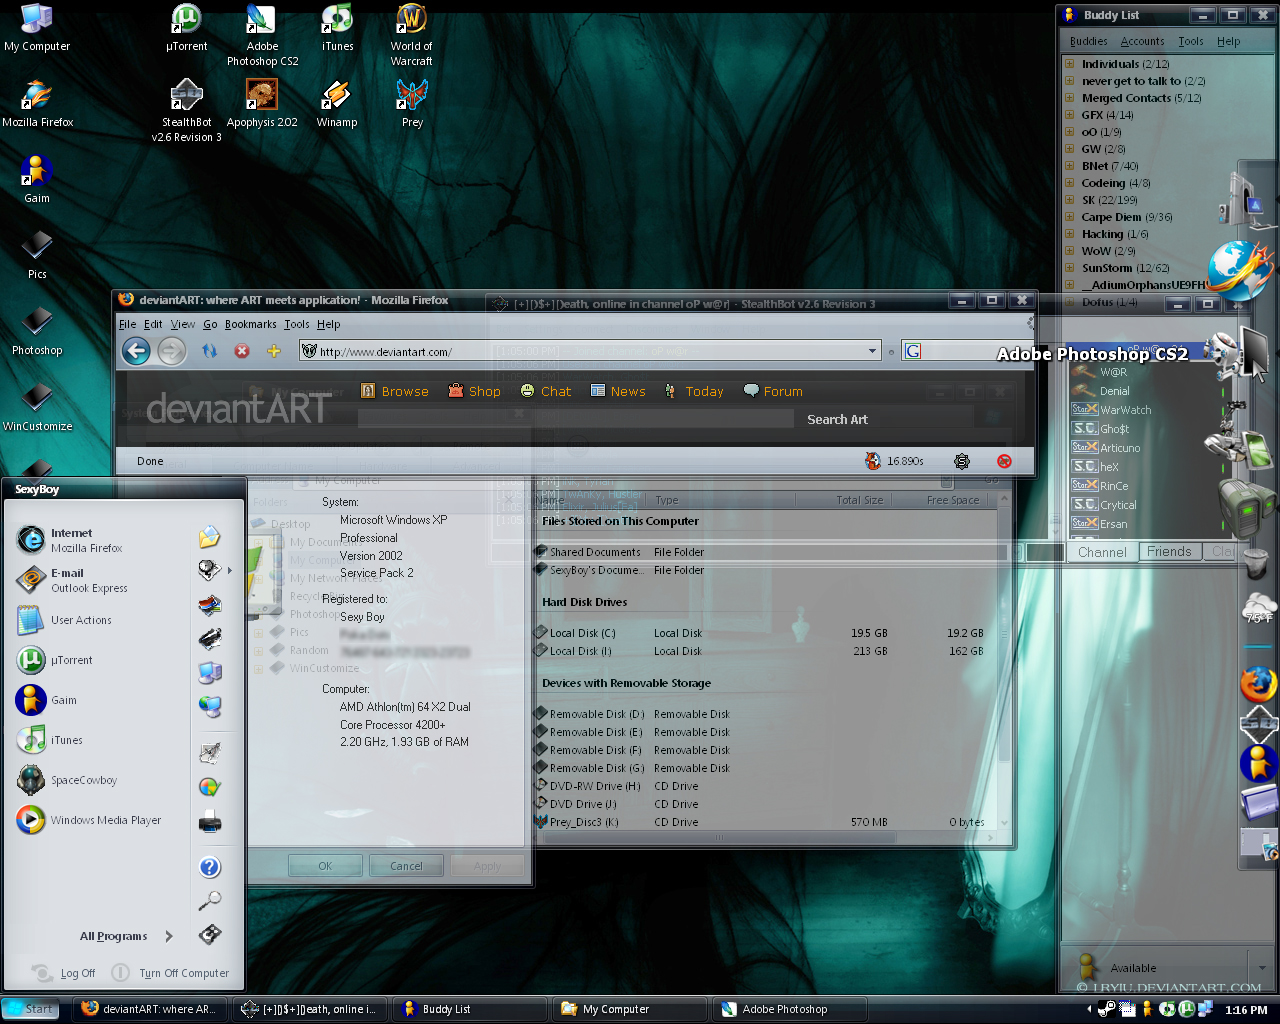
Task: Click the globe browser icon in the dock
Action: click(1240, 270)
